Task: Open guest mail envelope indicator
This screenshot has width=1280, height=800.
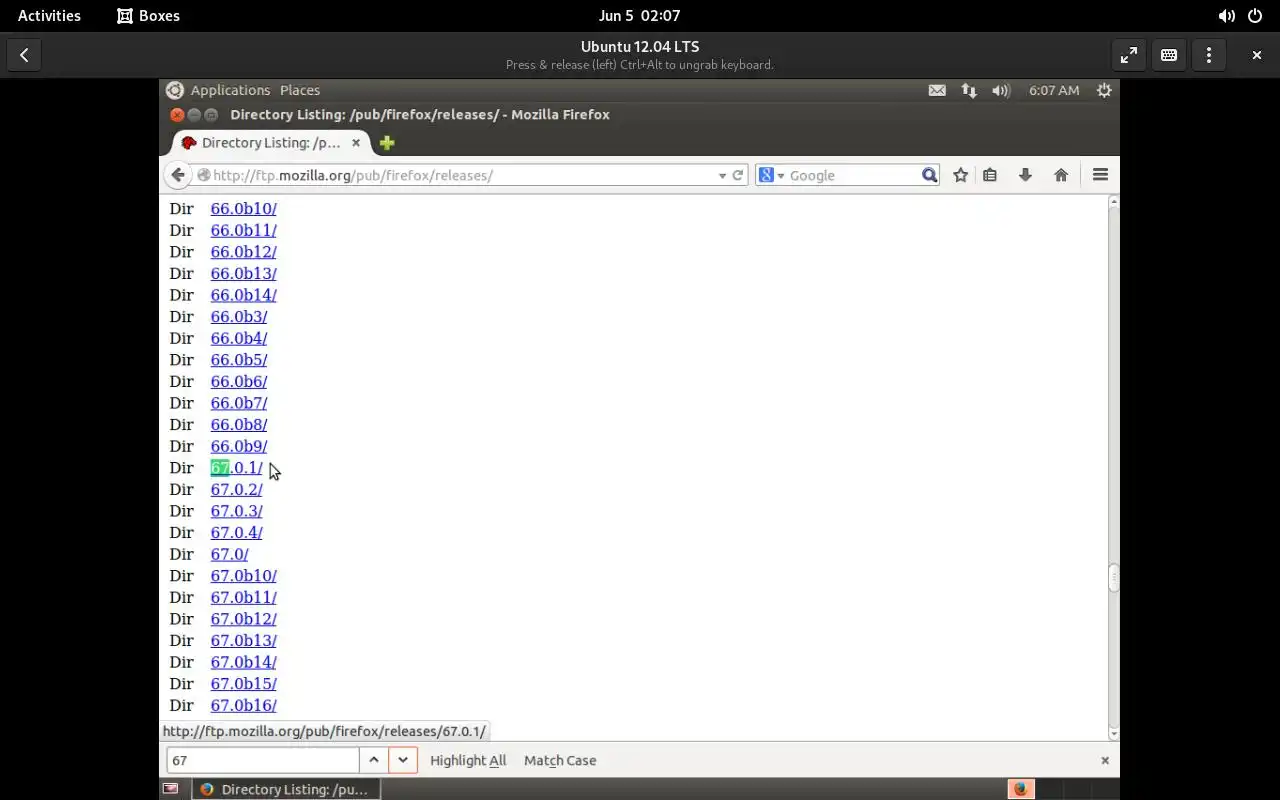Action: (x=937, y=90)
